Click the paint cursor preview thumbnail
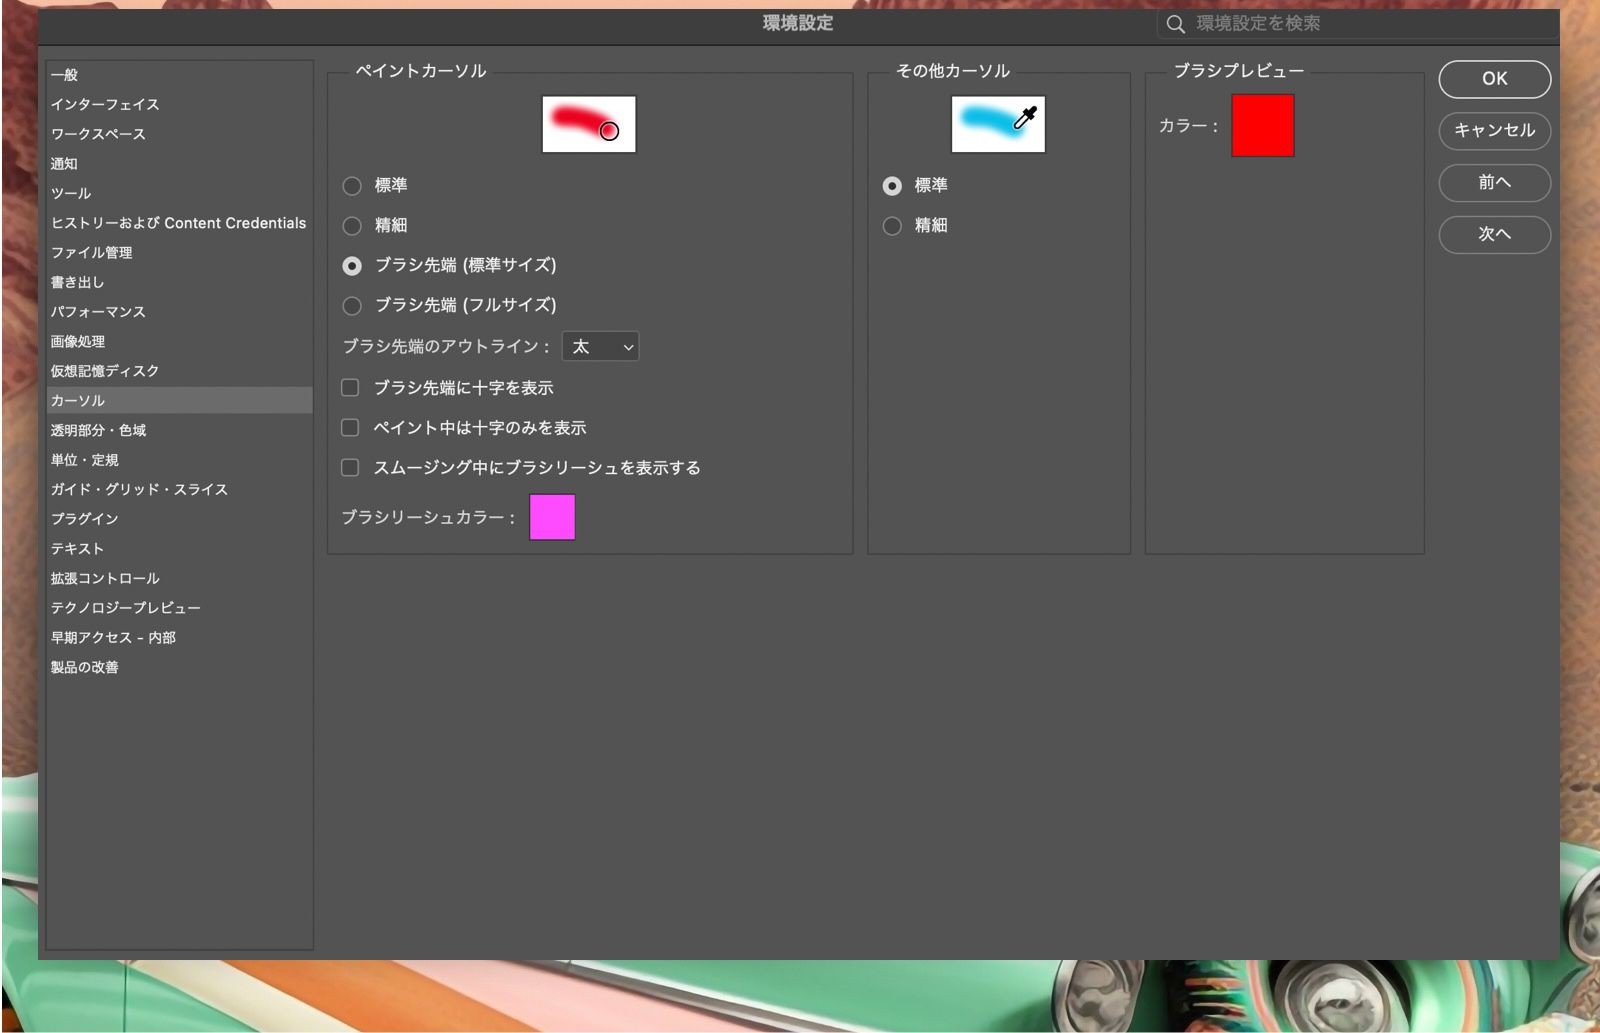Viewport: 1600px width, 1033px height. click(x=589, y=124)
